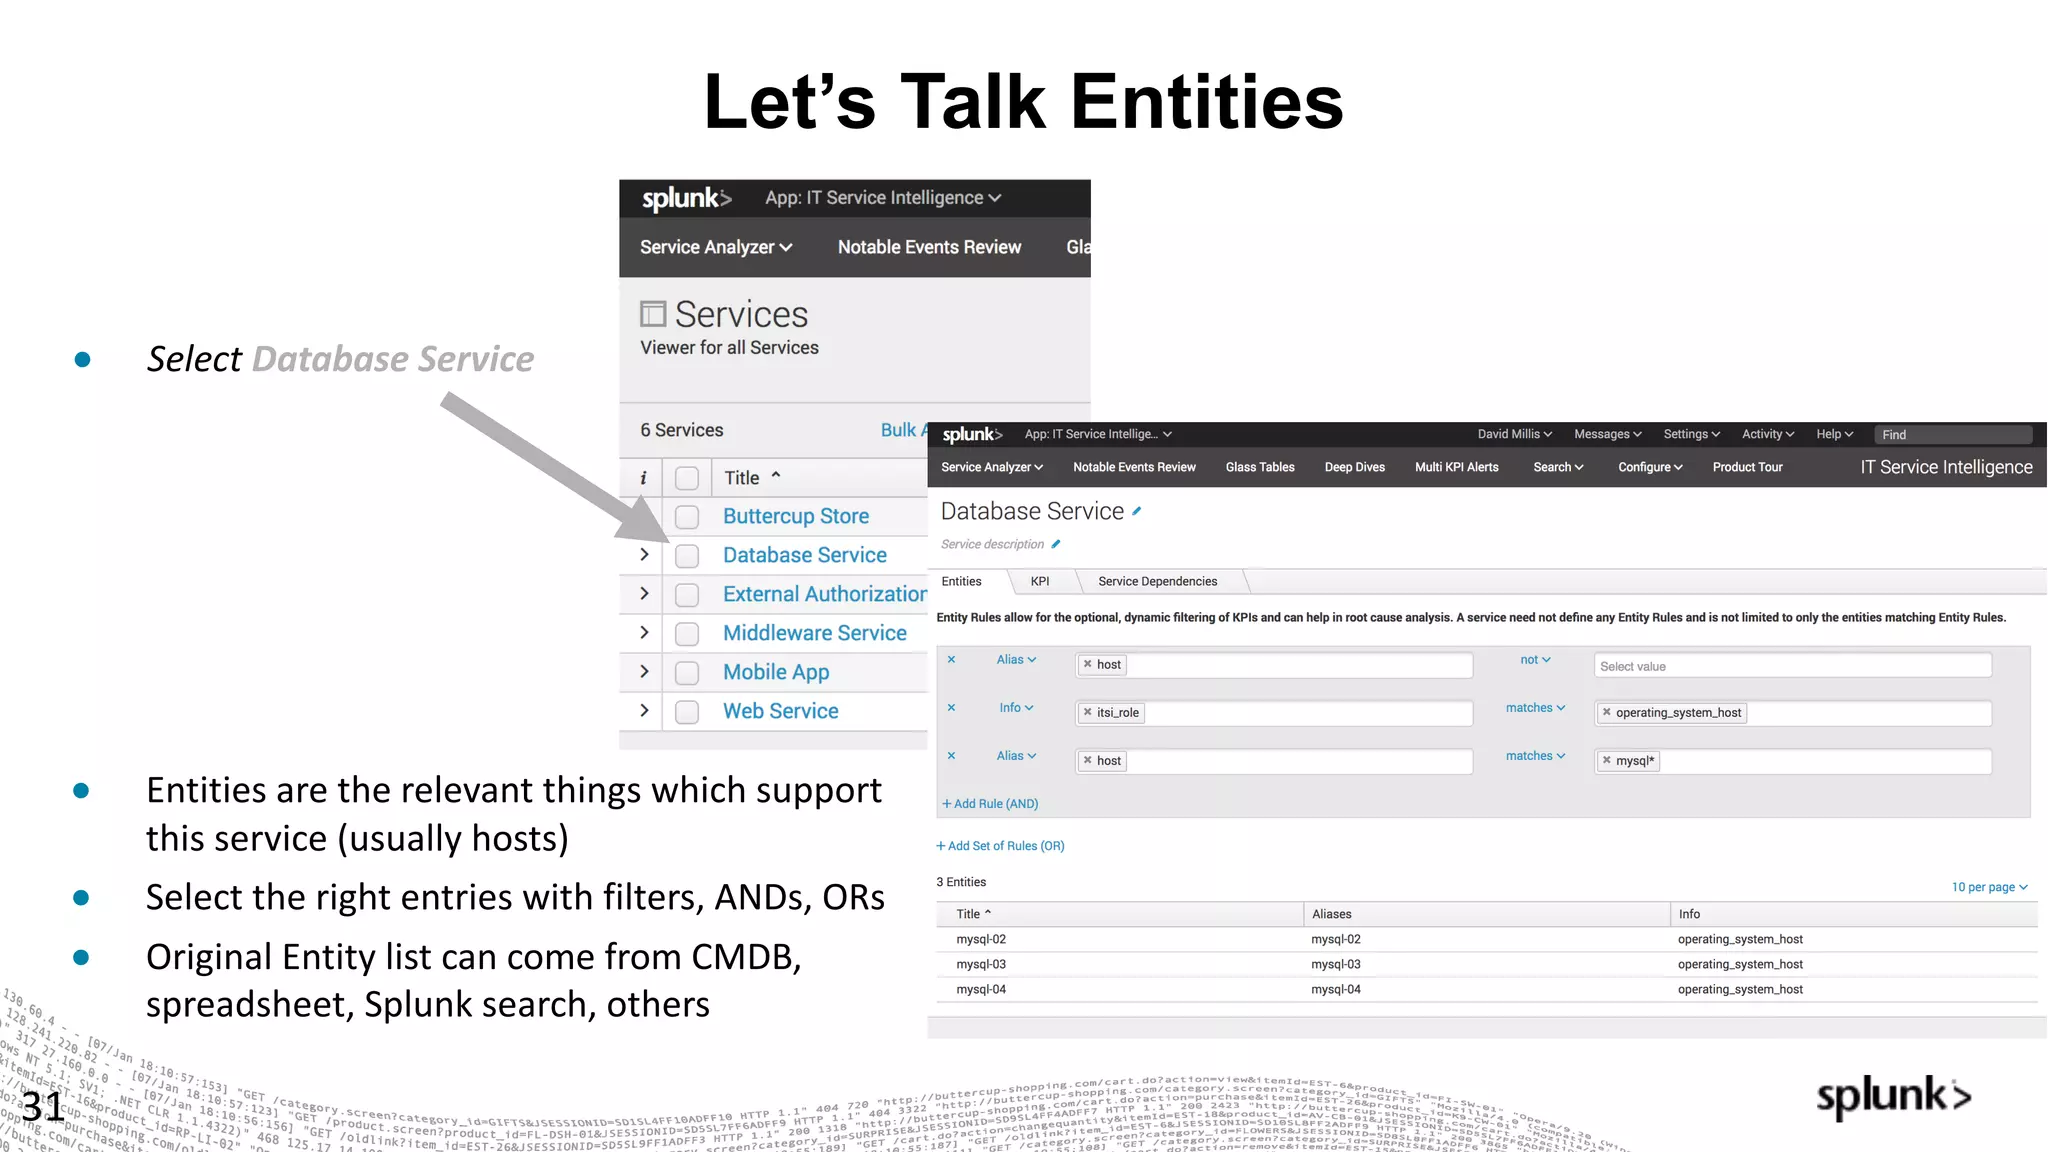Open the 'not' operator dropdown
Screen dimensions: 2048x1152
[1535, 660]
